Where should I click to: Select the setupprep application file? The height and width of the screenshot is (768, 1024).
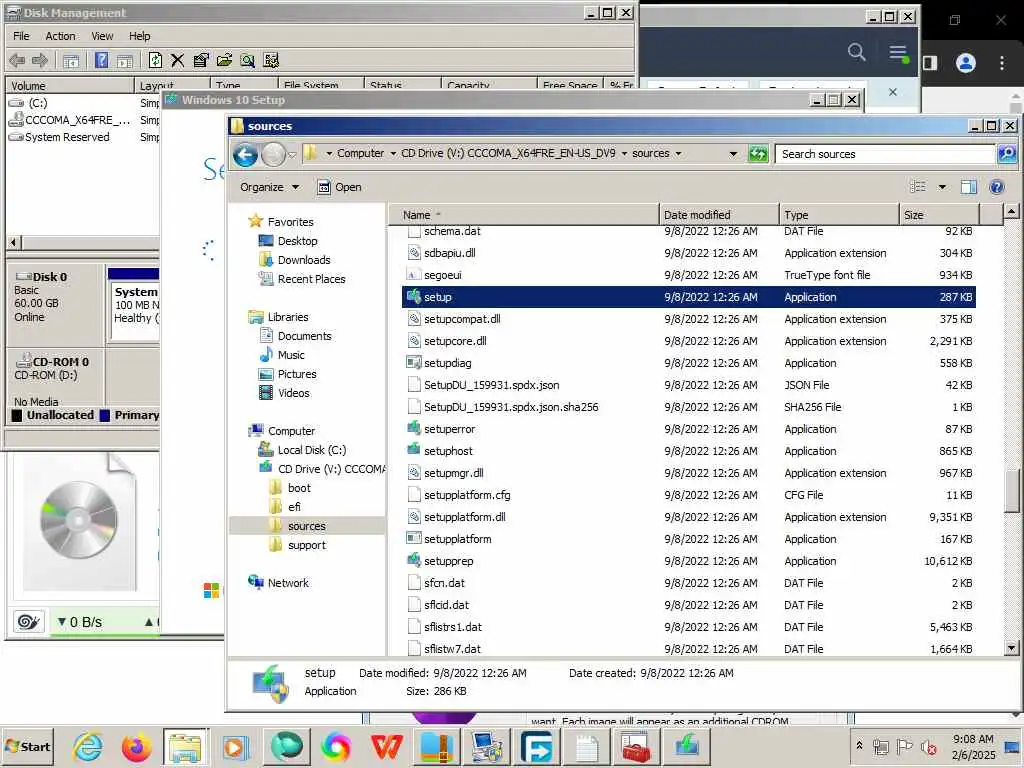pos(689,561)
